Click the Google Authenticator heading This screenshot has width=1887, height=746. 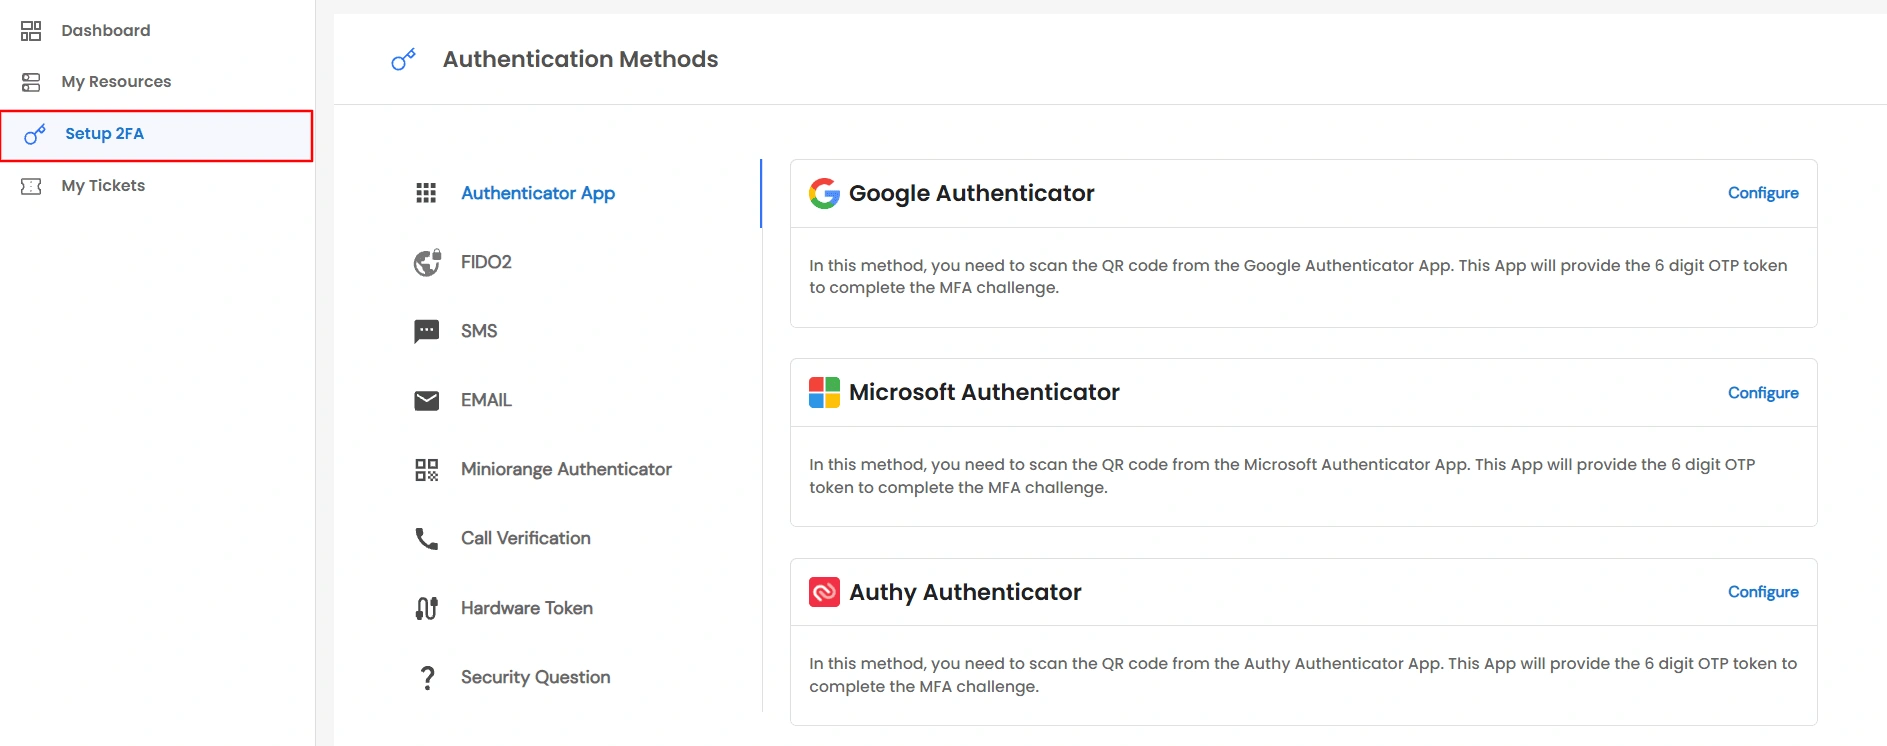pyautogui.click(x=971, y=193)
